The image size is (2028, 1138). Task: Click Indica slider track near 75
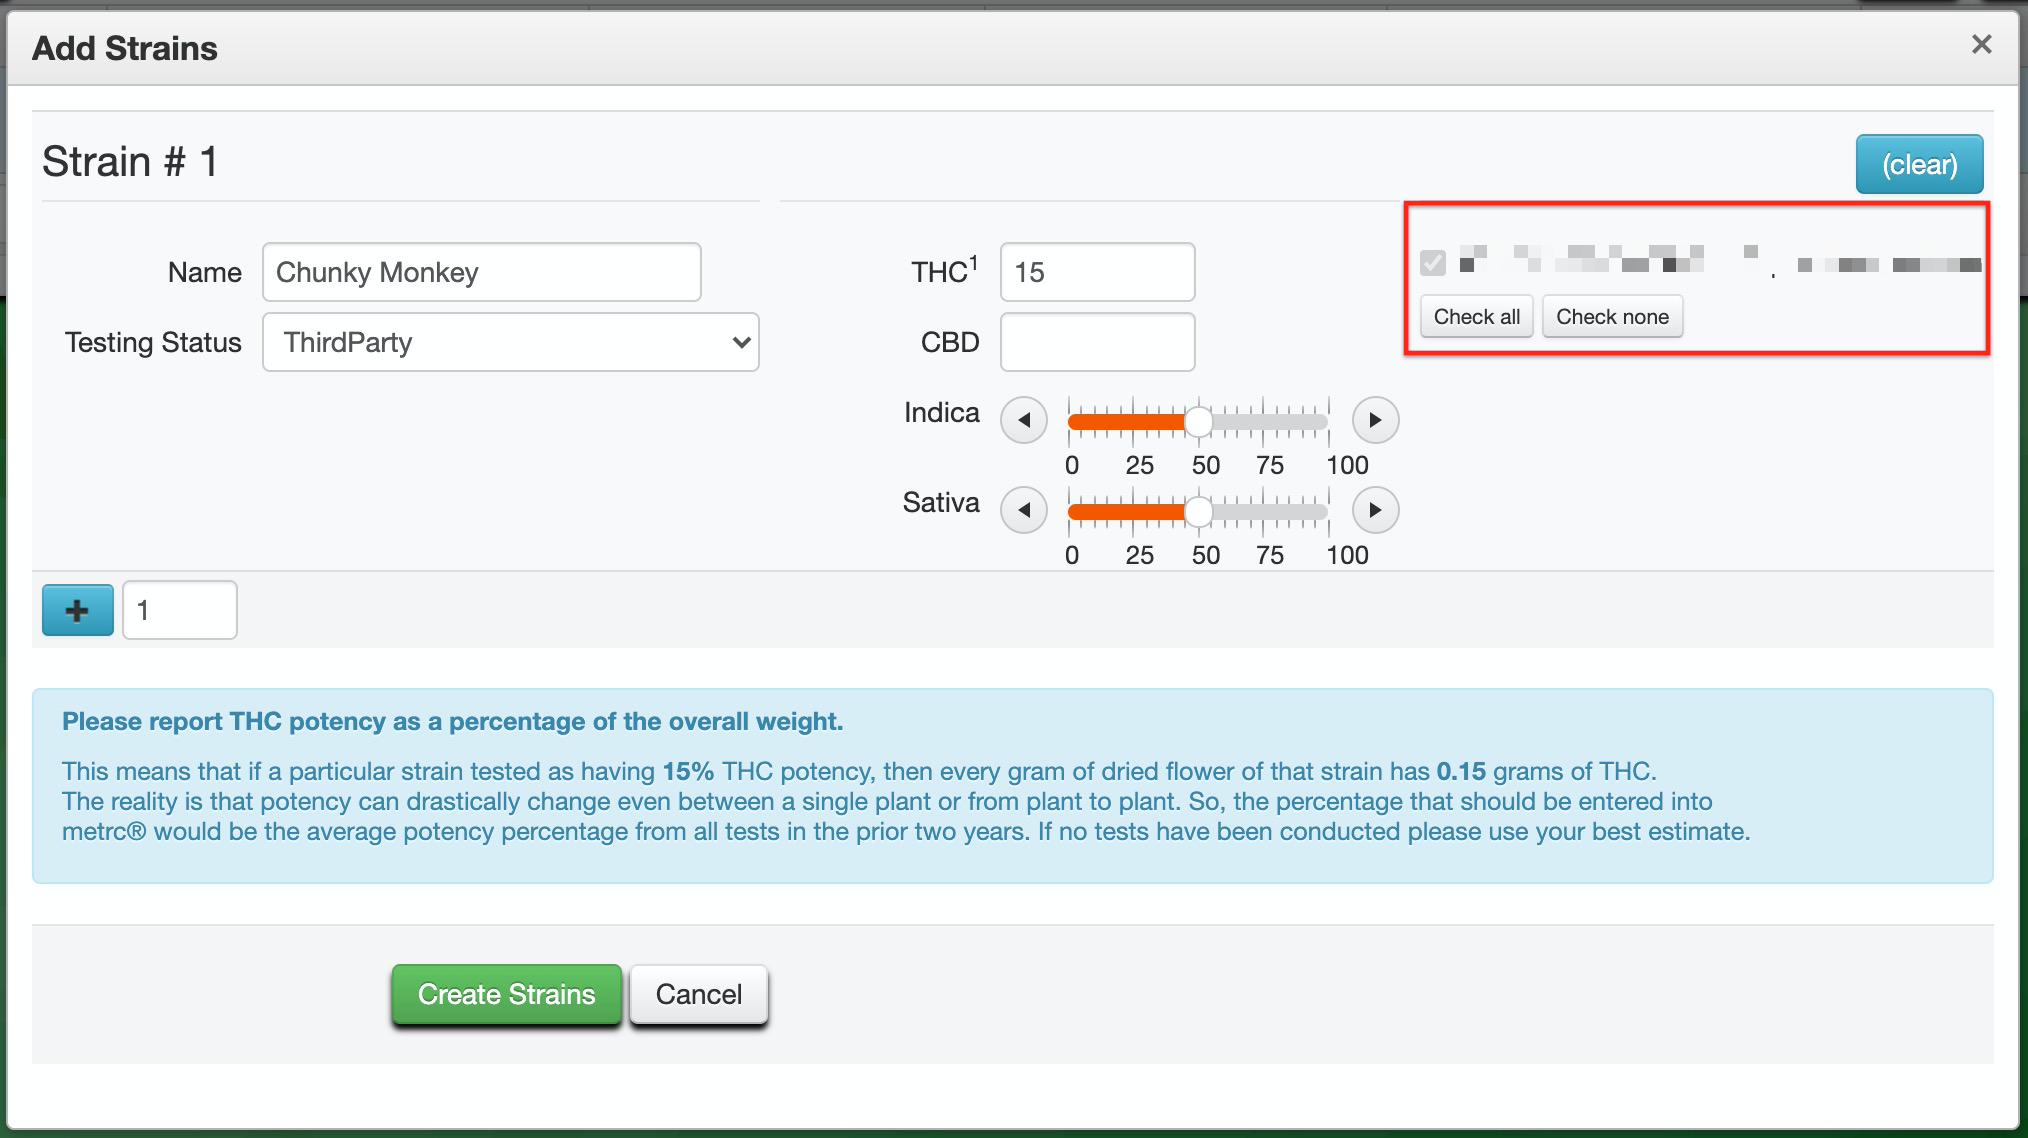[1264, 422]
